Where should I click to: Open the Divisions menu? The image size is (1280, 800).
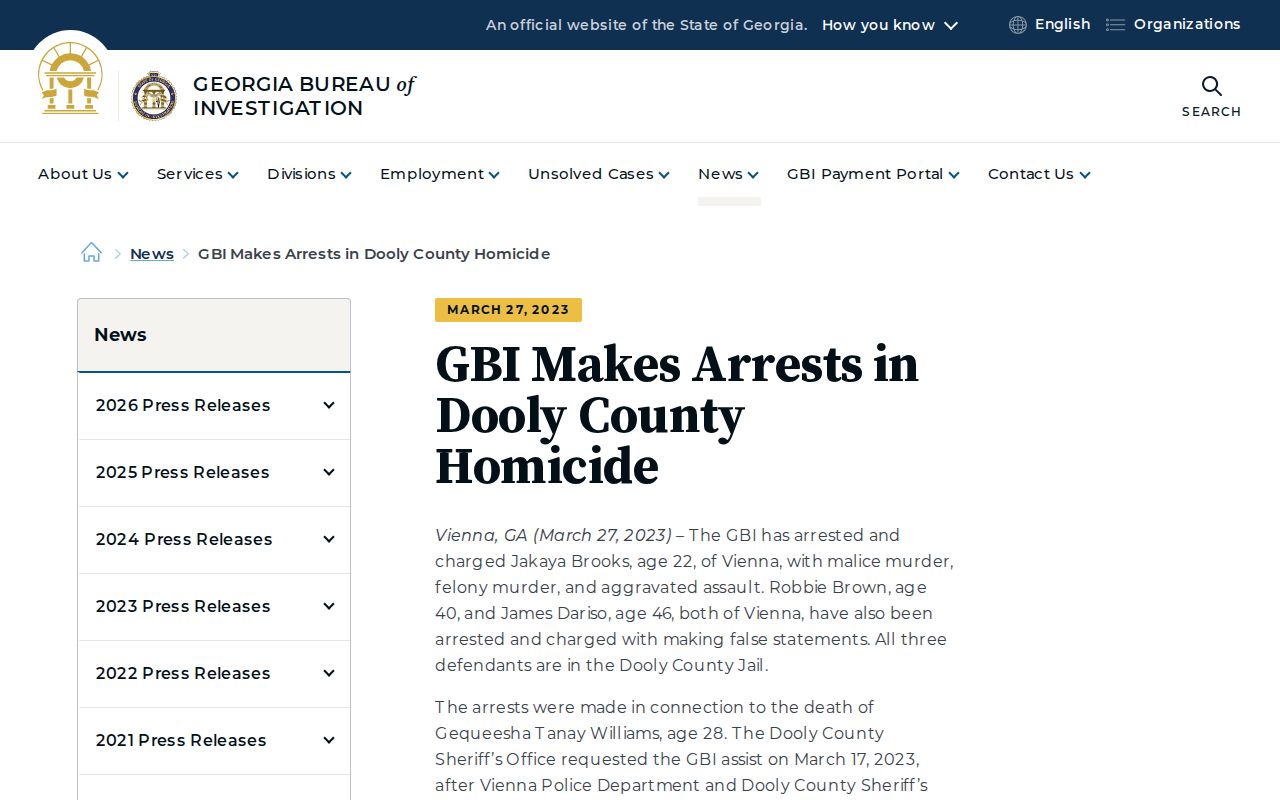309,174
